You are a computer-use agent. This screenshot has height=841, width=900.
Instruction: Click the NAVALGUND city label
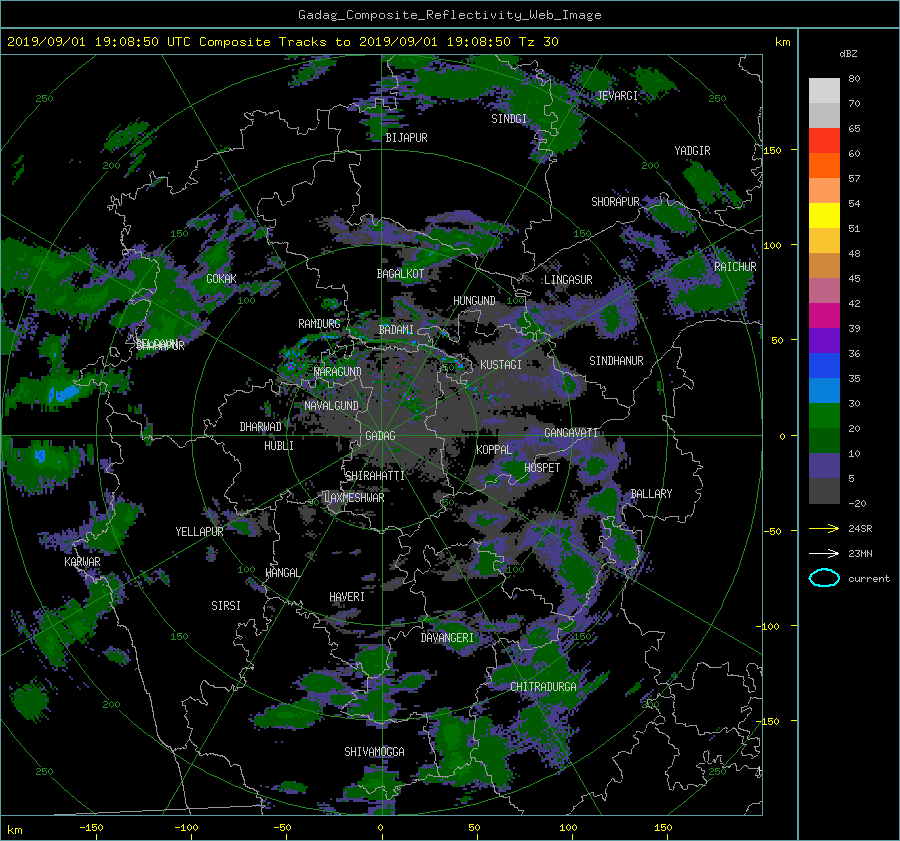[x=331, y=406]
